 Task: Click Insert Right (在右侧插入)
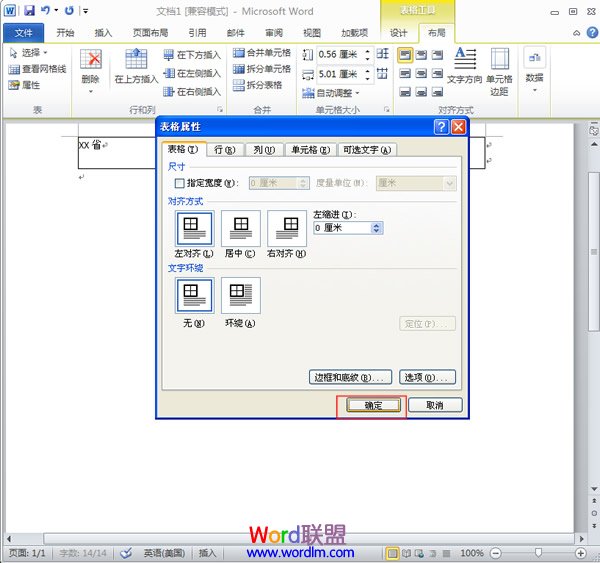click(x=192, y=91)
